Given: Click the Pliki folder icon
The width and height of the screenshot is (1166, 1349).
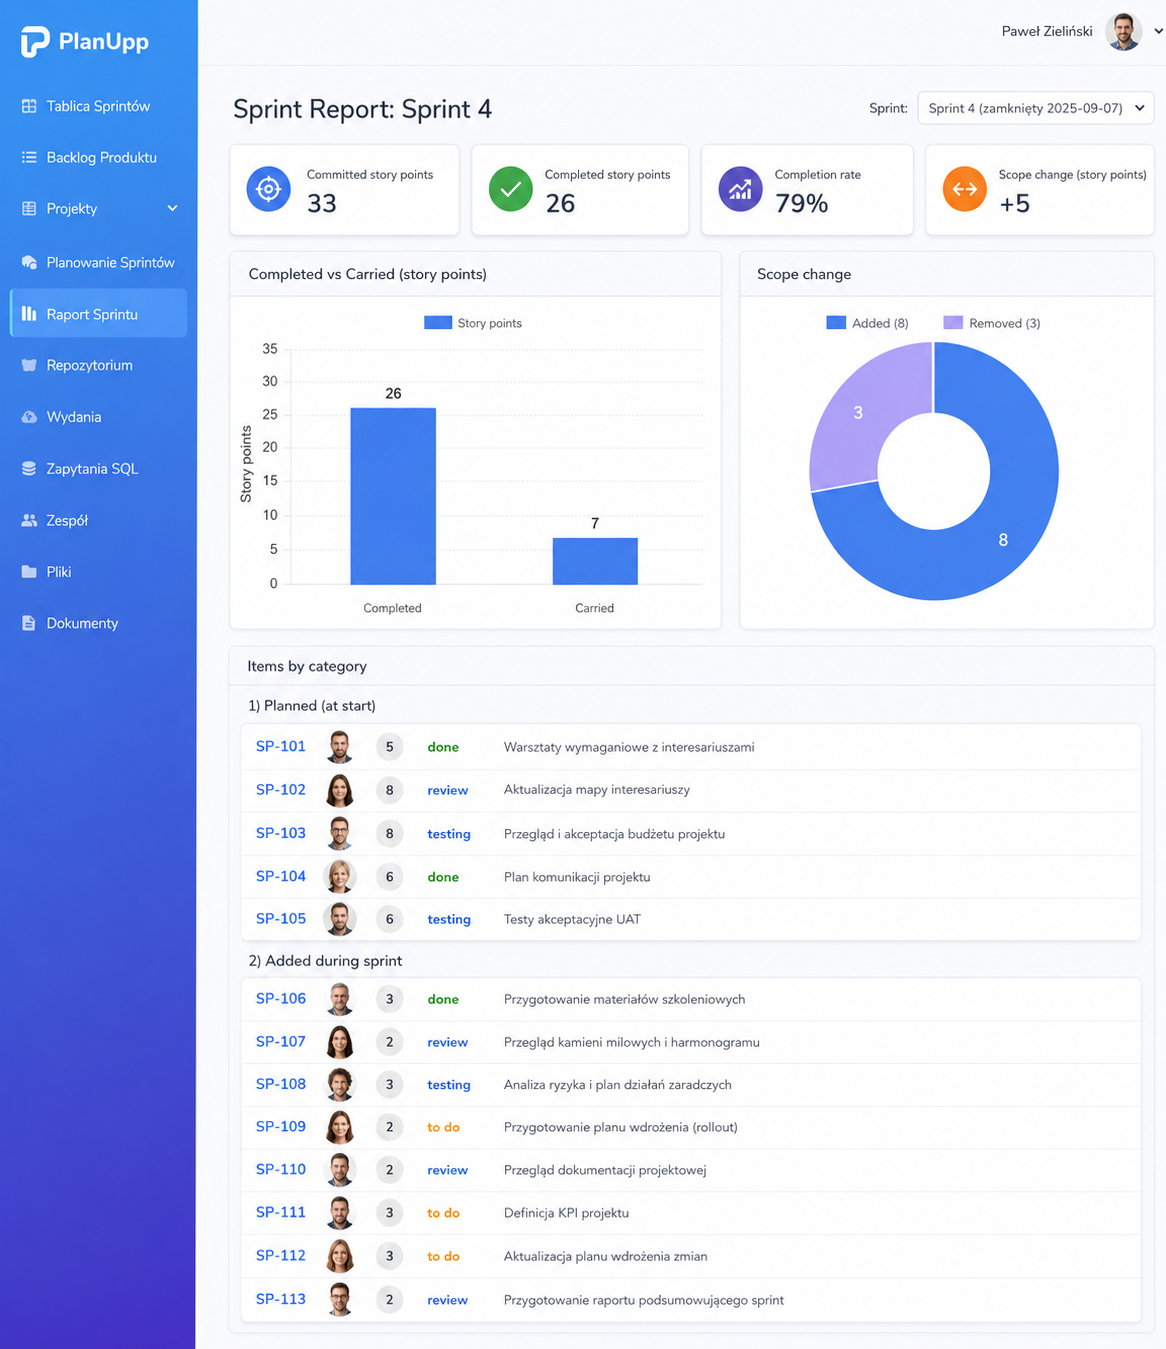Looking at the screenshot, I should point(29,572).
